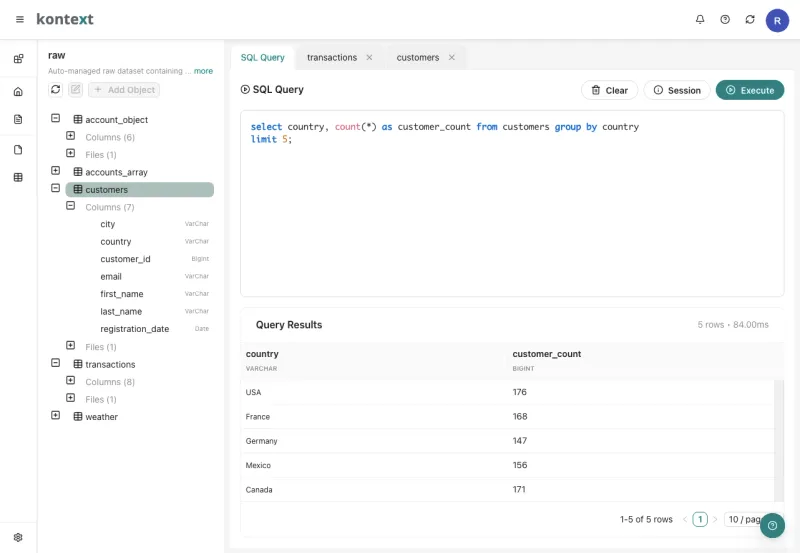
Task: Click the value 168 for France
Action: (x=520, y=416)
